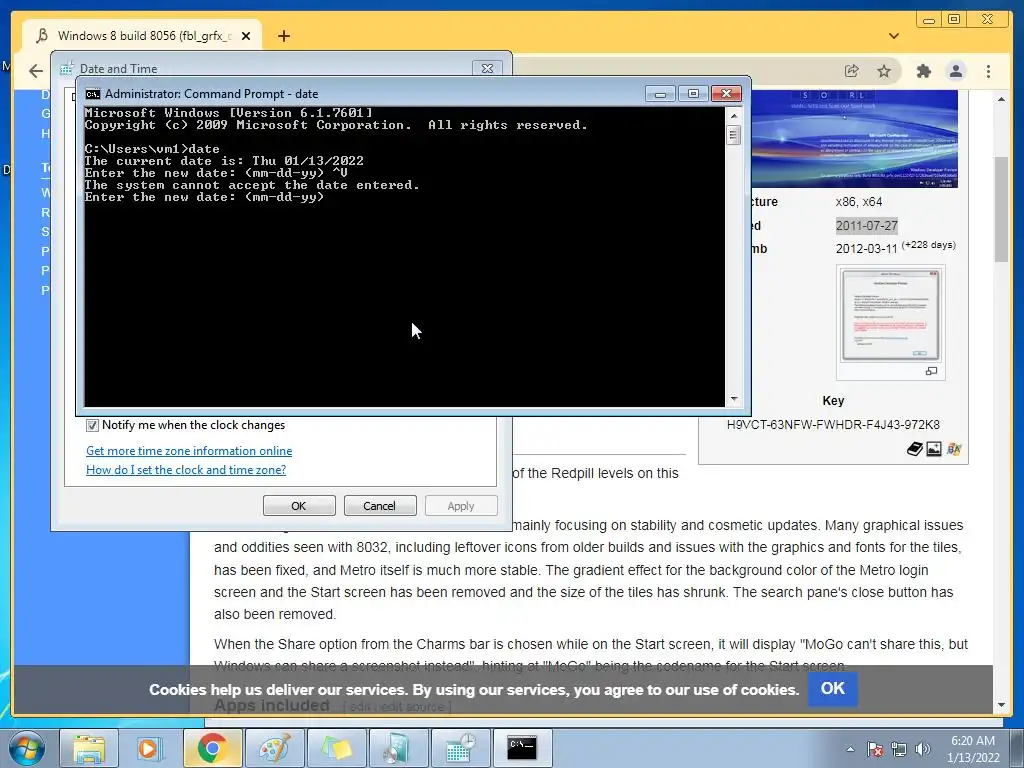
Task: Open a new Chrome tab with plus button
Action: 283,36
